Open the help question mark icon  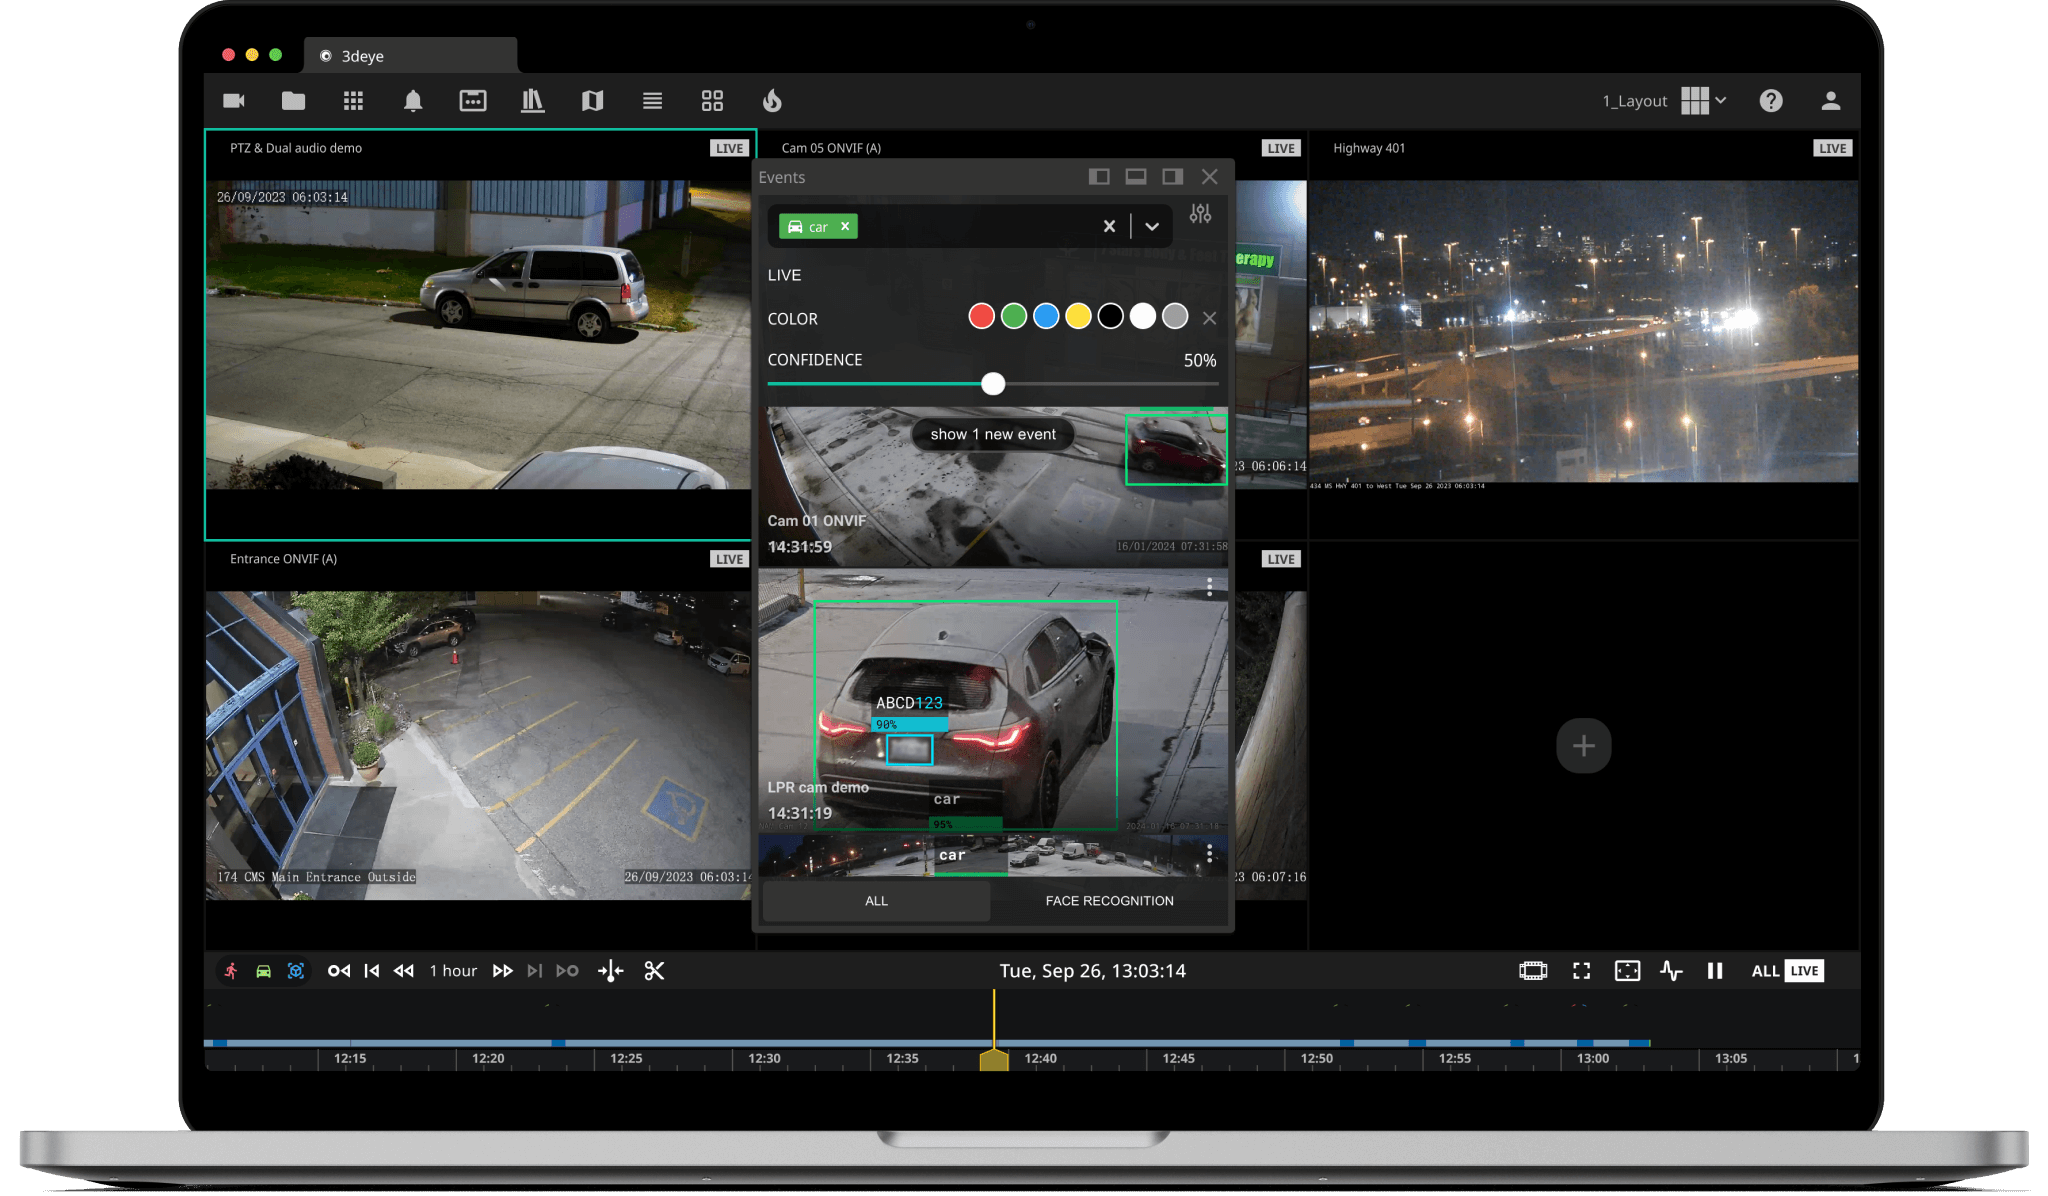coord(1771,100)
